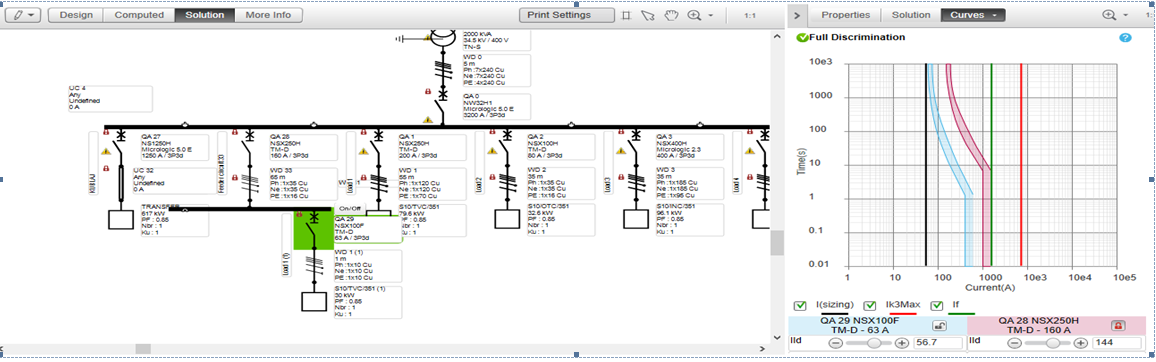Uncheck the If curve checkbox
The image size is (1156, 362).
coord(937,305)
